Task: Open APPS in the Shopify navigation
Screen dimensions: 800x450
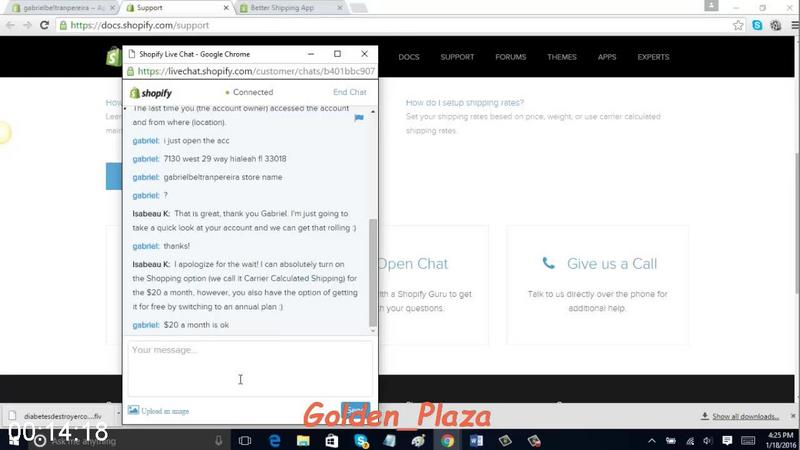Action: click(x=607, y=57)
